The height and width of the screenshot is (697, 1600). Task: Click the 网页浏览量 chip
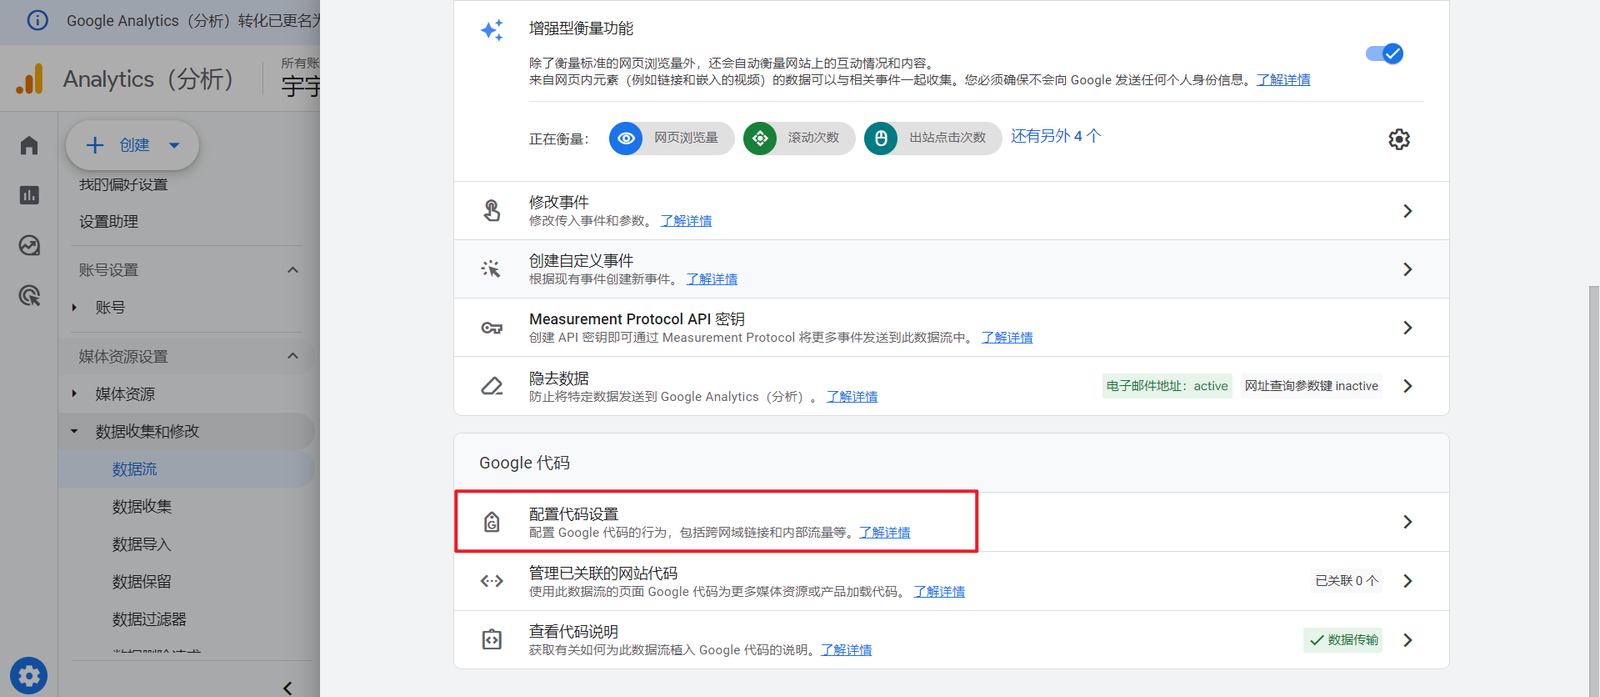coord(672,138)
